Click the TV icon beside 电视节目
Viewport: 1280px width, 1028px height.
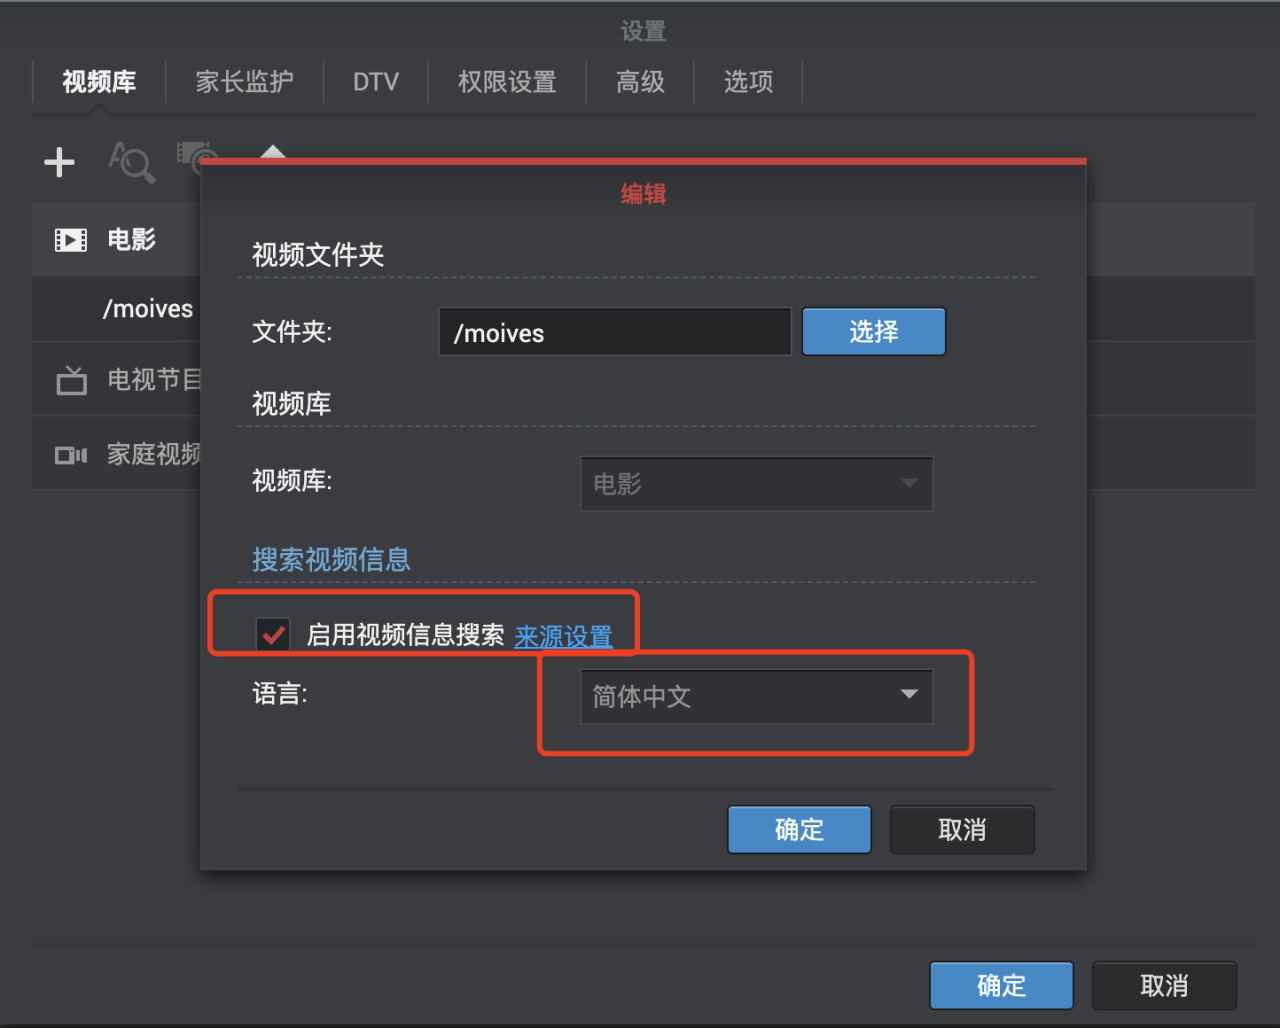click(70, 380)
